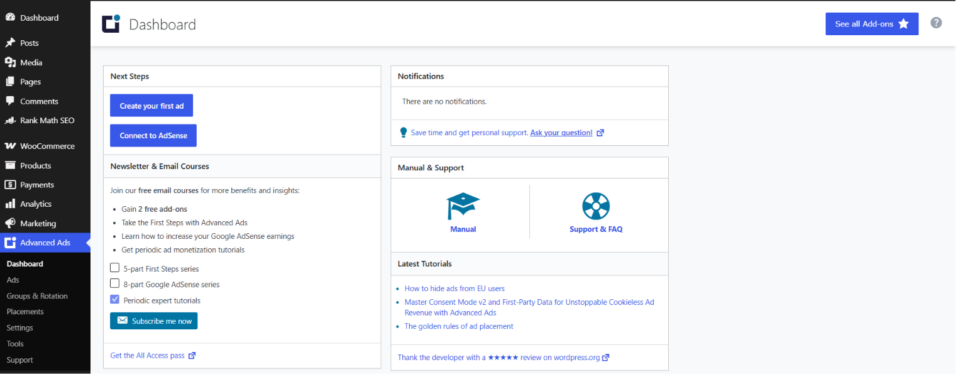Click the five-star review link on wordpress.org
Image resolution: width=956 pixels, height=374 pixels.
(500, 358)
